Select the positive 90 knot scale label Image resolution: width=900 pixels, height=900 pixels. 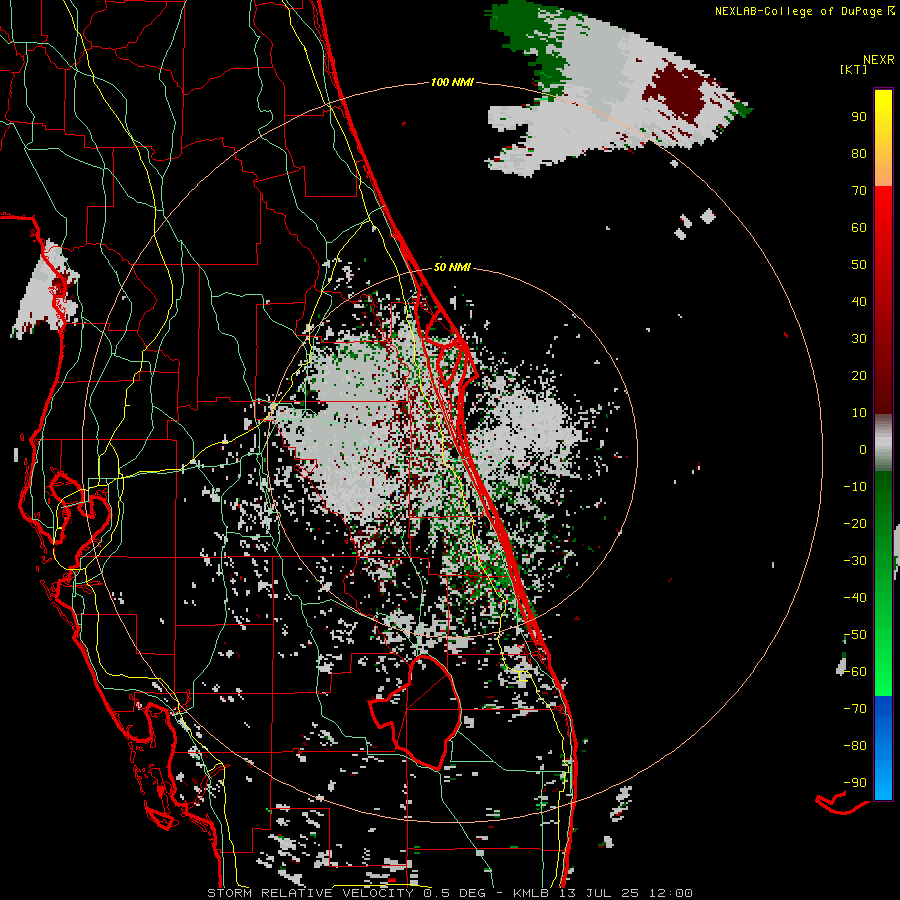click(x=859, y=117)
